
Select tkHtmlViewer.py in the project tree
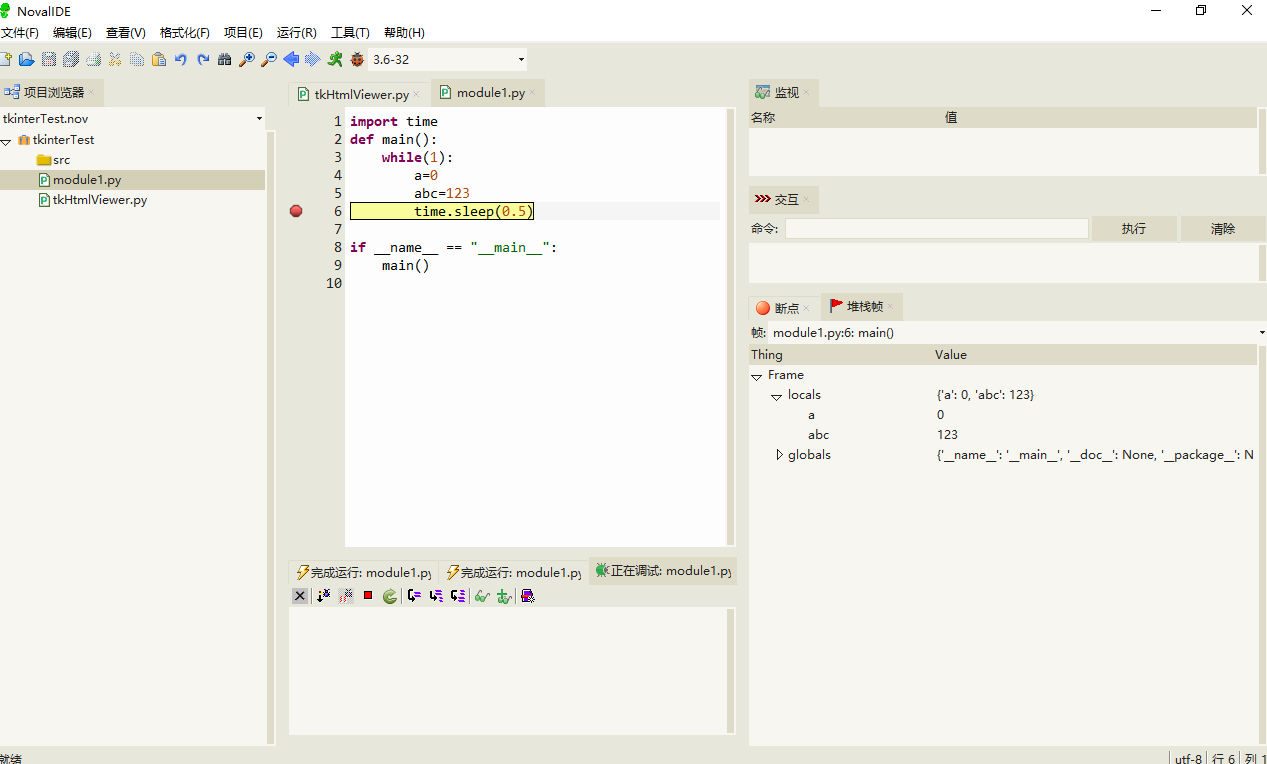pos(92,200)
